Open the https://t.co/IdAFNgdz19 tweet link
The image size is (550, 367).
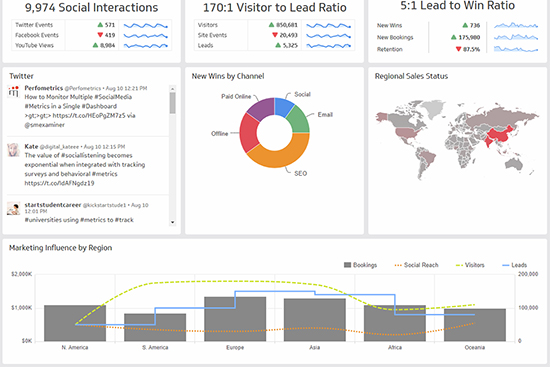[x=59, y=183]
